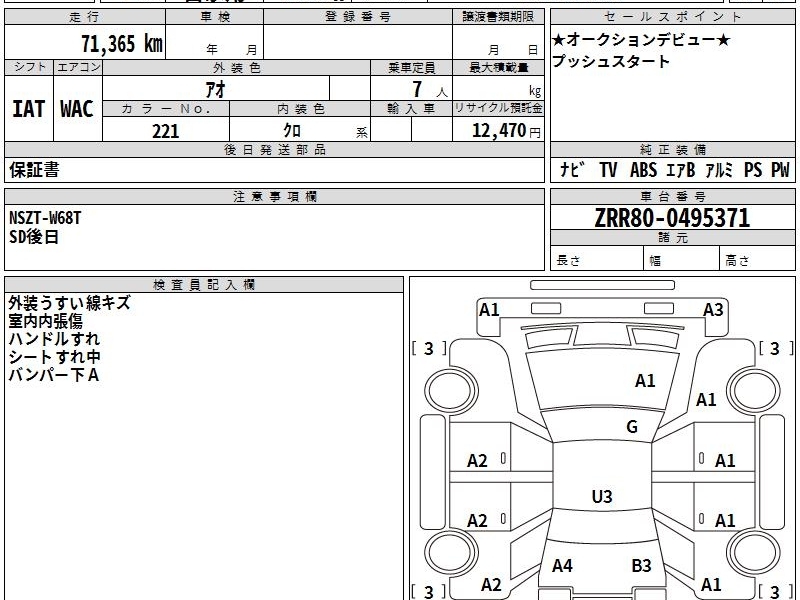Image resolution: width=800 pixels, height=600 pixels.
Task: Select the シフト label
Action: (29, 67)
